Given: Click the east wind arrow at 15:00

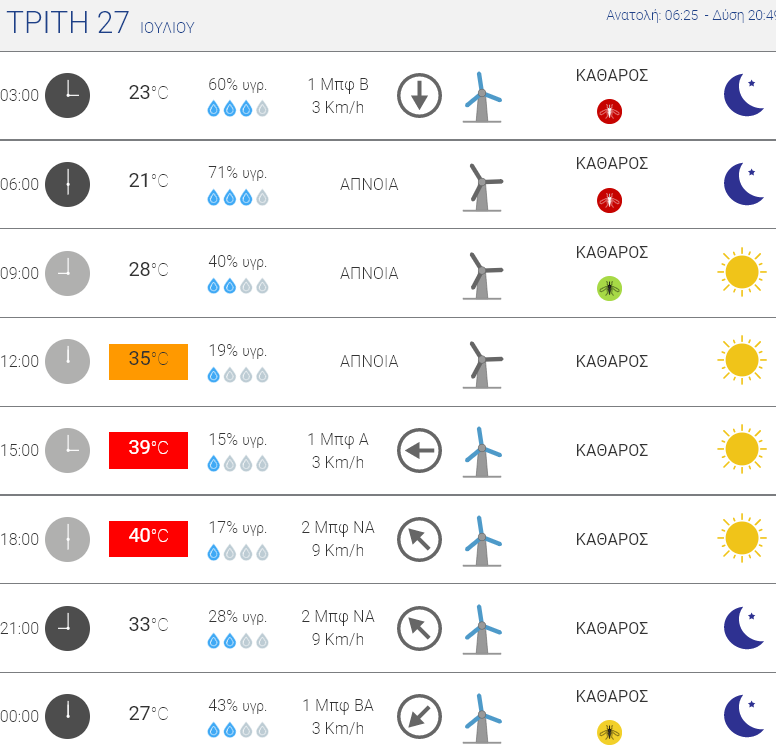Looking at the screenshot, I should (x=419, y=451).
